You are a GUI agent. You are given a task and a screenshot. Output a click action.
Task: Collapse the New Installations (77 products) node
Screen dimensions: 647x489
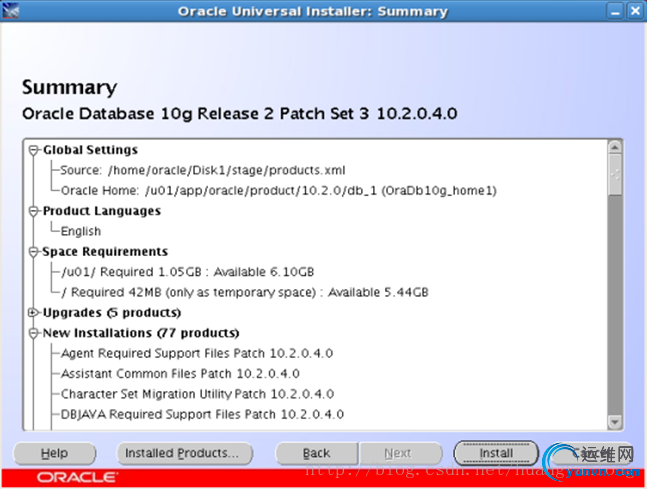(33, 333)
